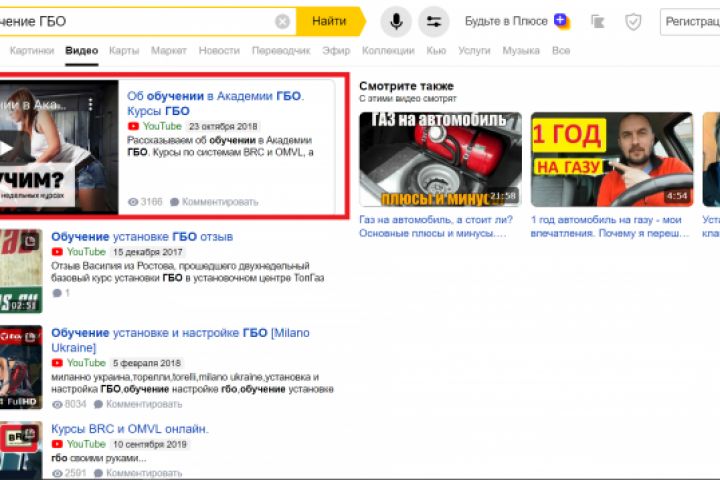Screen dimensions: 720x480
Task: Open three-dot menu on first video thumbnail
Action: 90,105
